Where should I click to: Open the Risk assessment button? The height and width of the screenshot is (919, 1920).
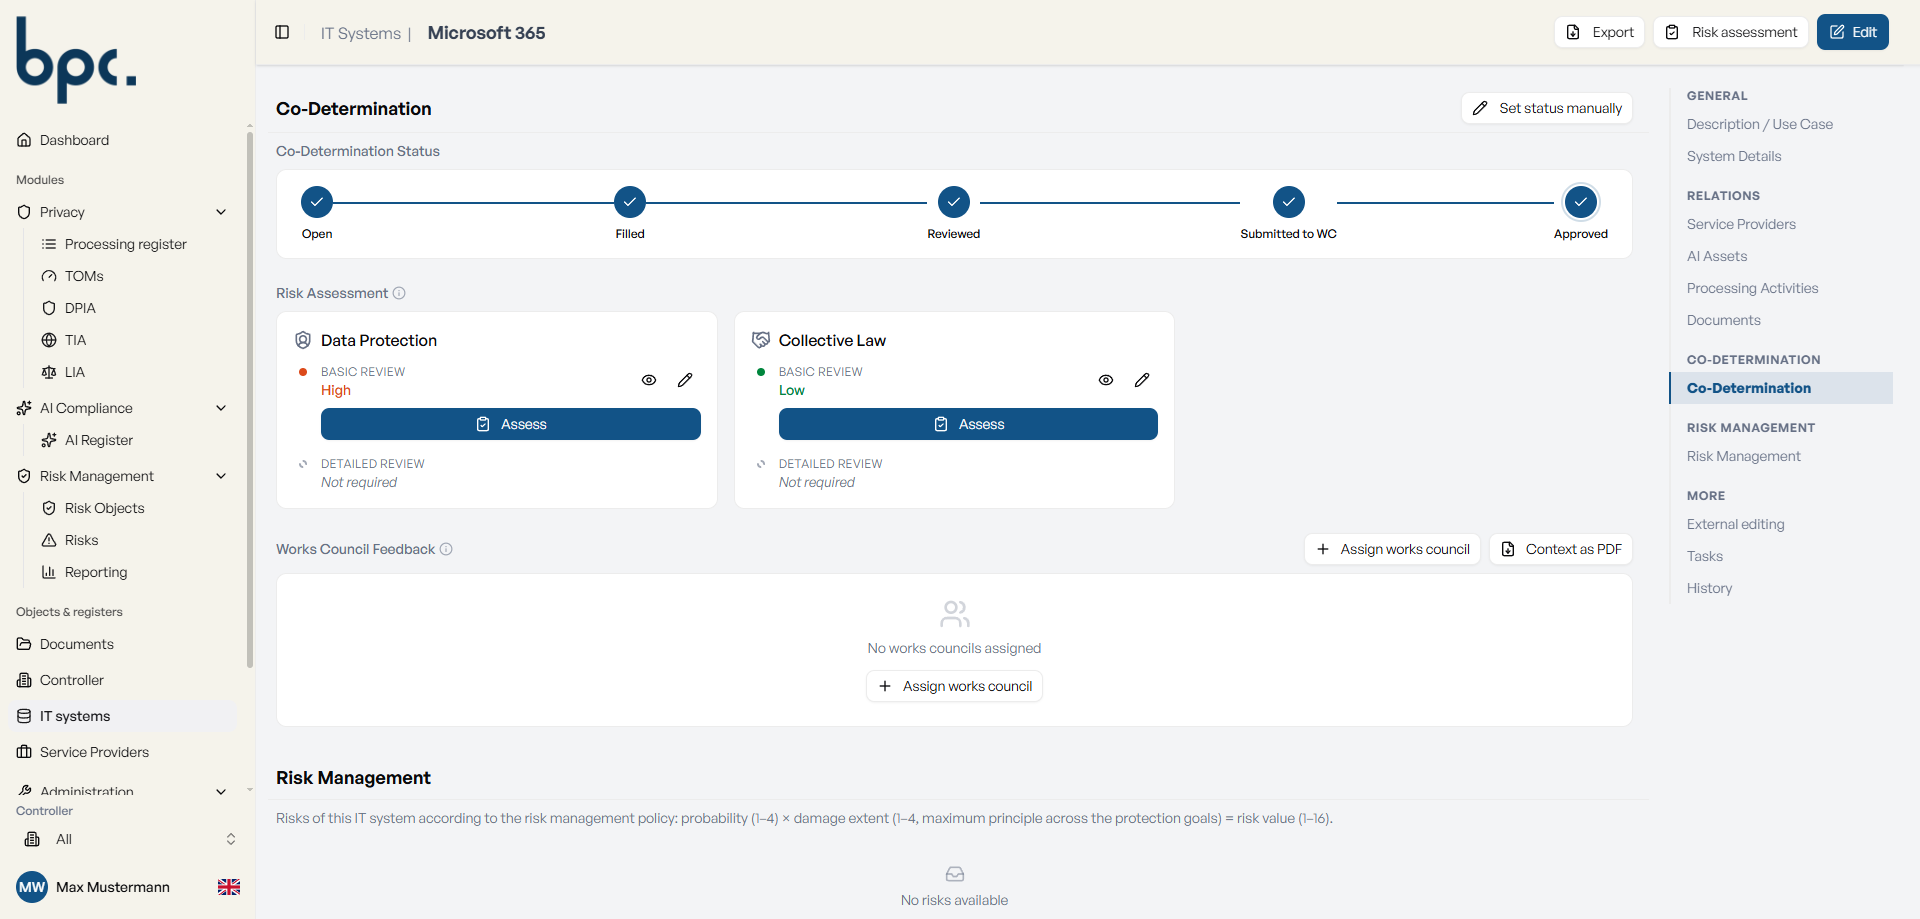click(x=1730, y=32)
